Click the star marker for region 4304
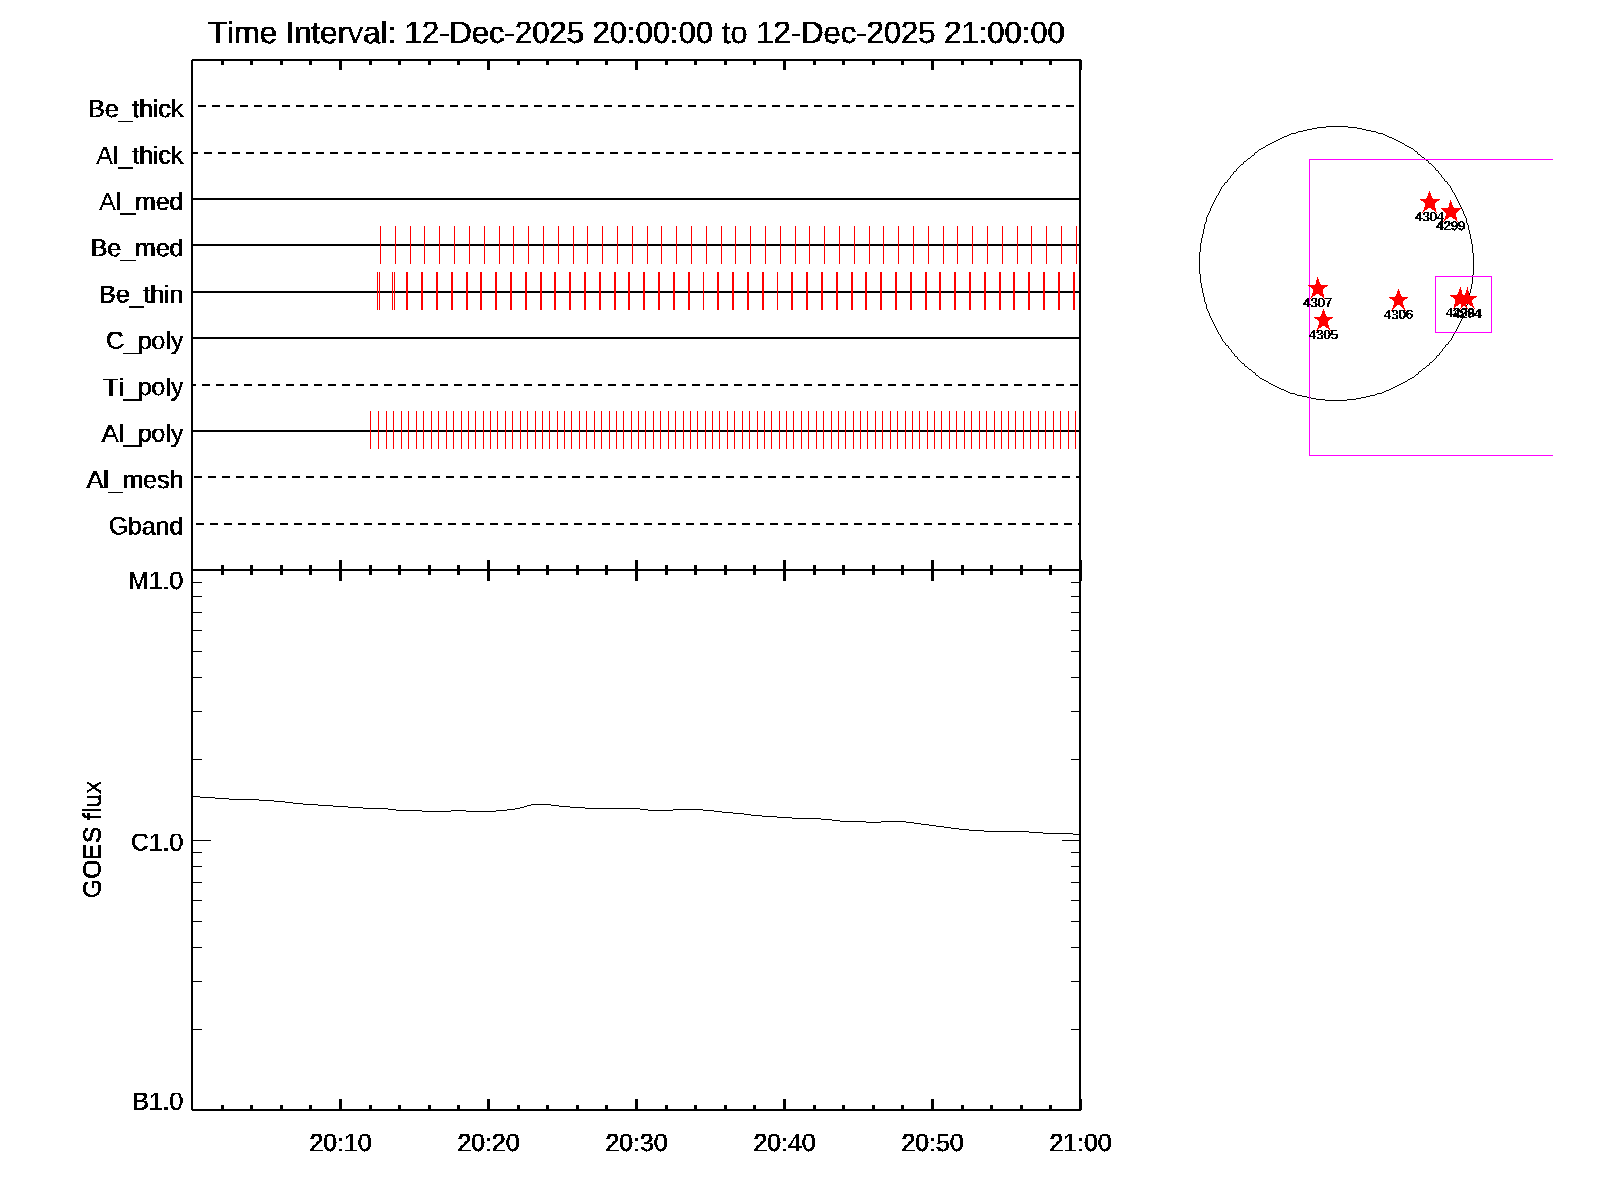Screen dimensions: 1600x1200 click(1429, 202)
